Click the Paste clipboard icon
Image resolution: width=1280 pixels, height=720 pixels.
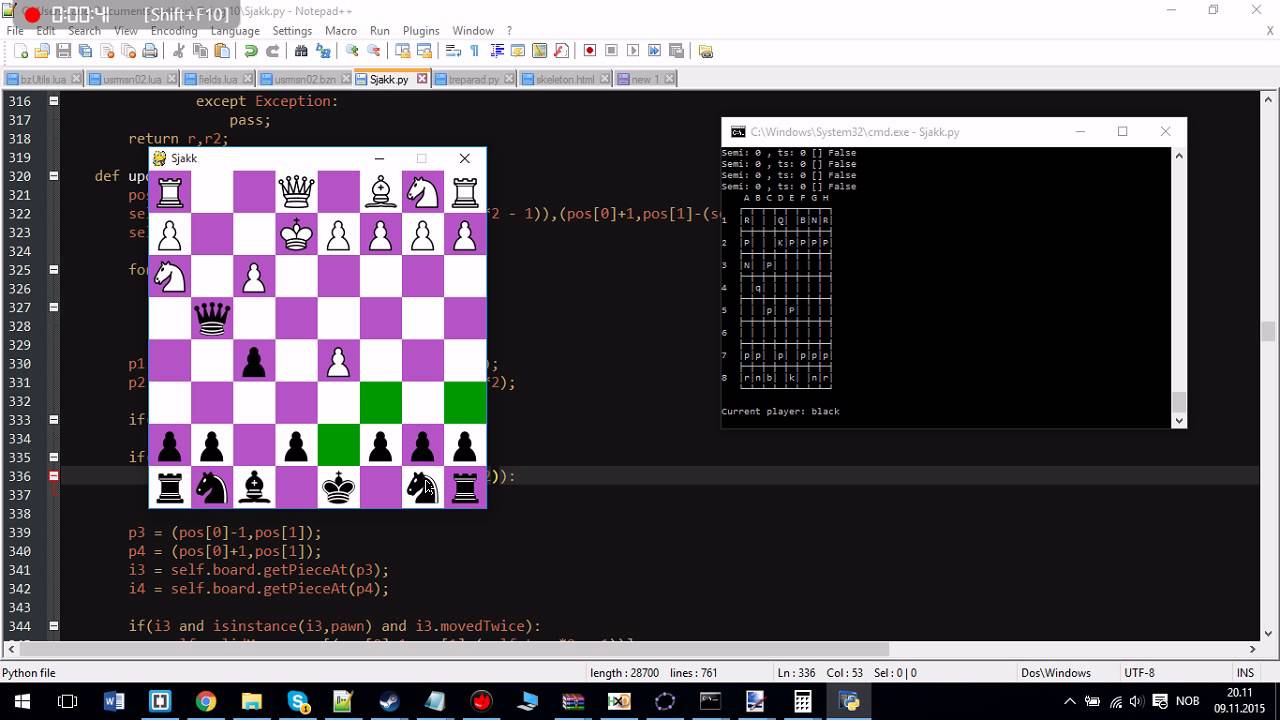click(222, 51)
